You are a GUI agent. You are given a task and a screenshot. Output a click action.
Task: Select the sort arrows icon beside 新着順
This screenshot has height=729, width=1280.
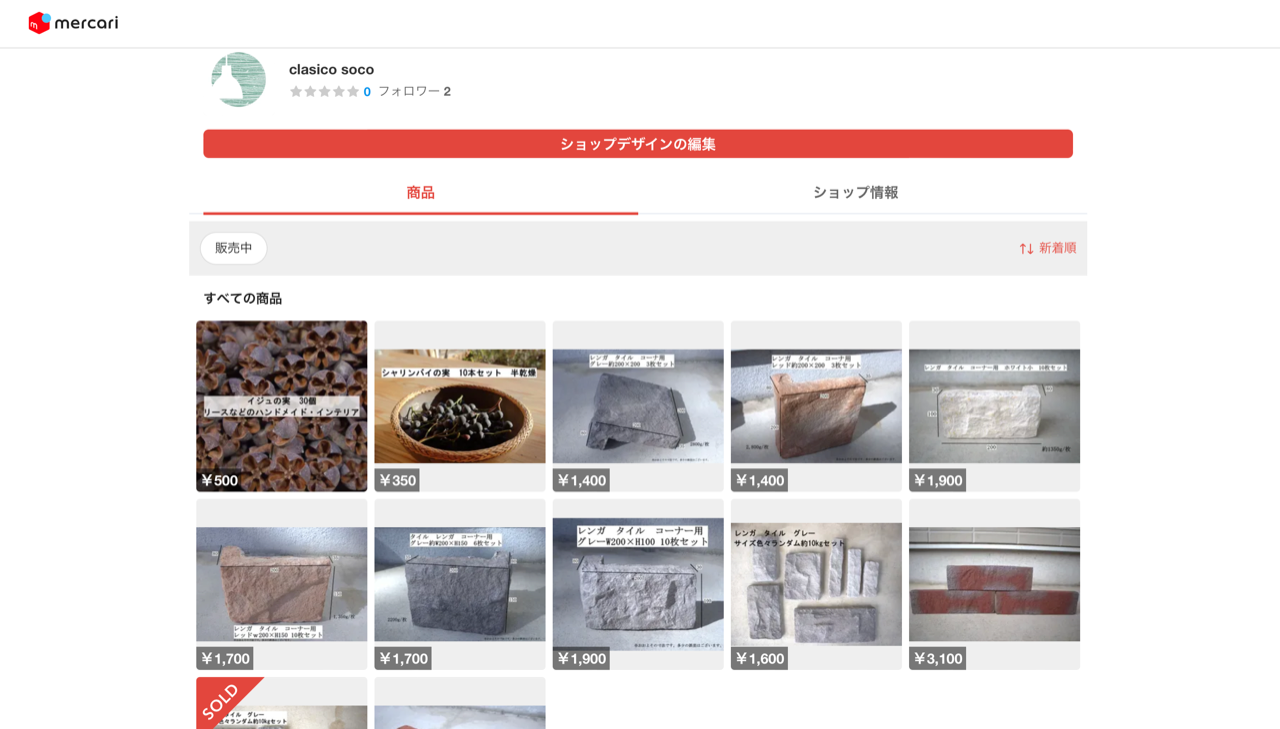pyautogui.click(x=1026, y=248)
